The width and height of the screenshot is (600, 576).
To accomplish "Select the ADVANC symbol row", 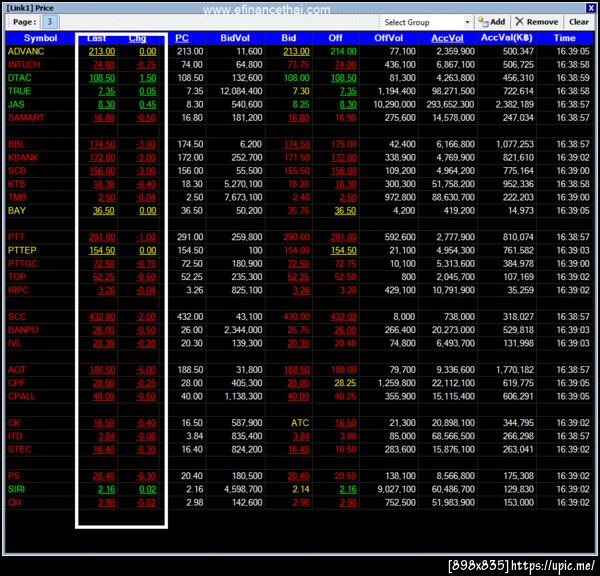I will click(x=298, y=51).
